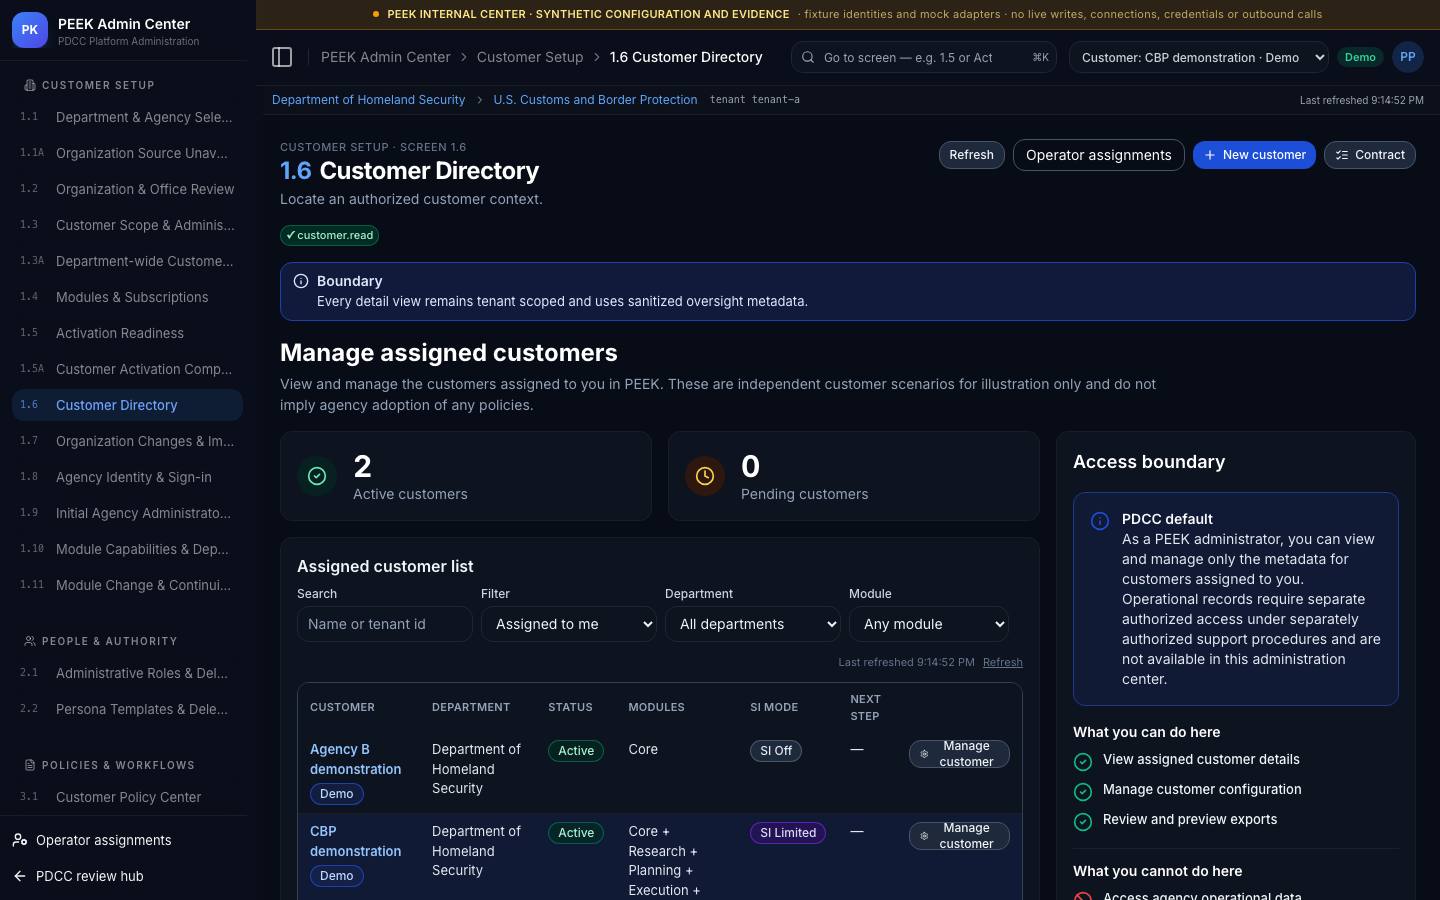Image resolution: width=1440 pixels, height=900 pixels.
Task: Open the Contract button
Action: point(1370,155)
